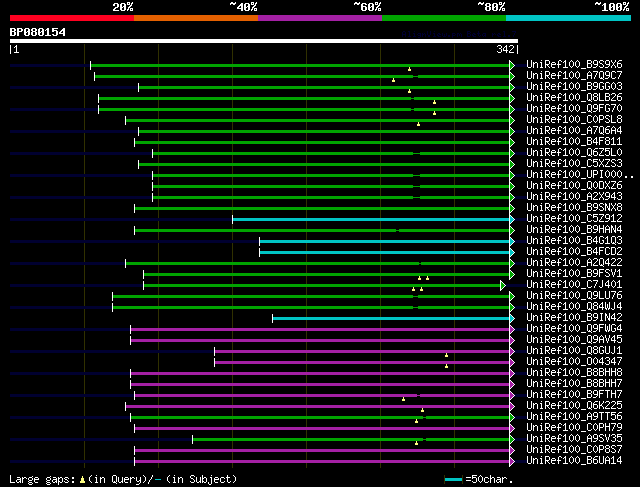Image resolution: width=640 pixels, height=487 pixels.
Task: Select the UniRef100_C0PH79 label
Action: [574, 428]
